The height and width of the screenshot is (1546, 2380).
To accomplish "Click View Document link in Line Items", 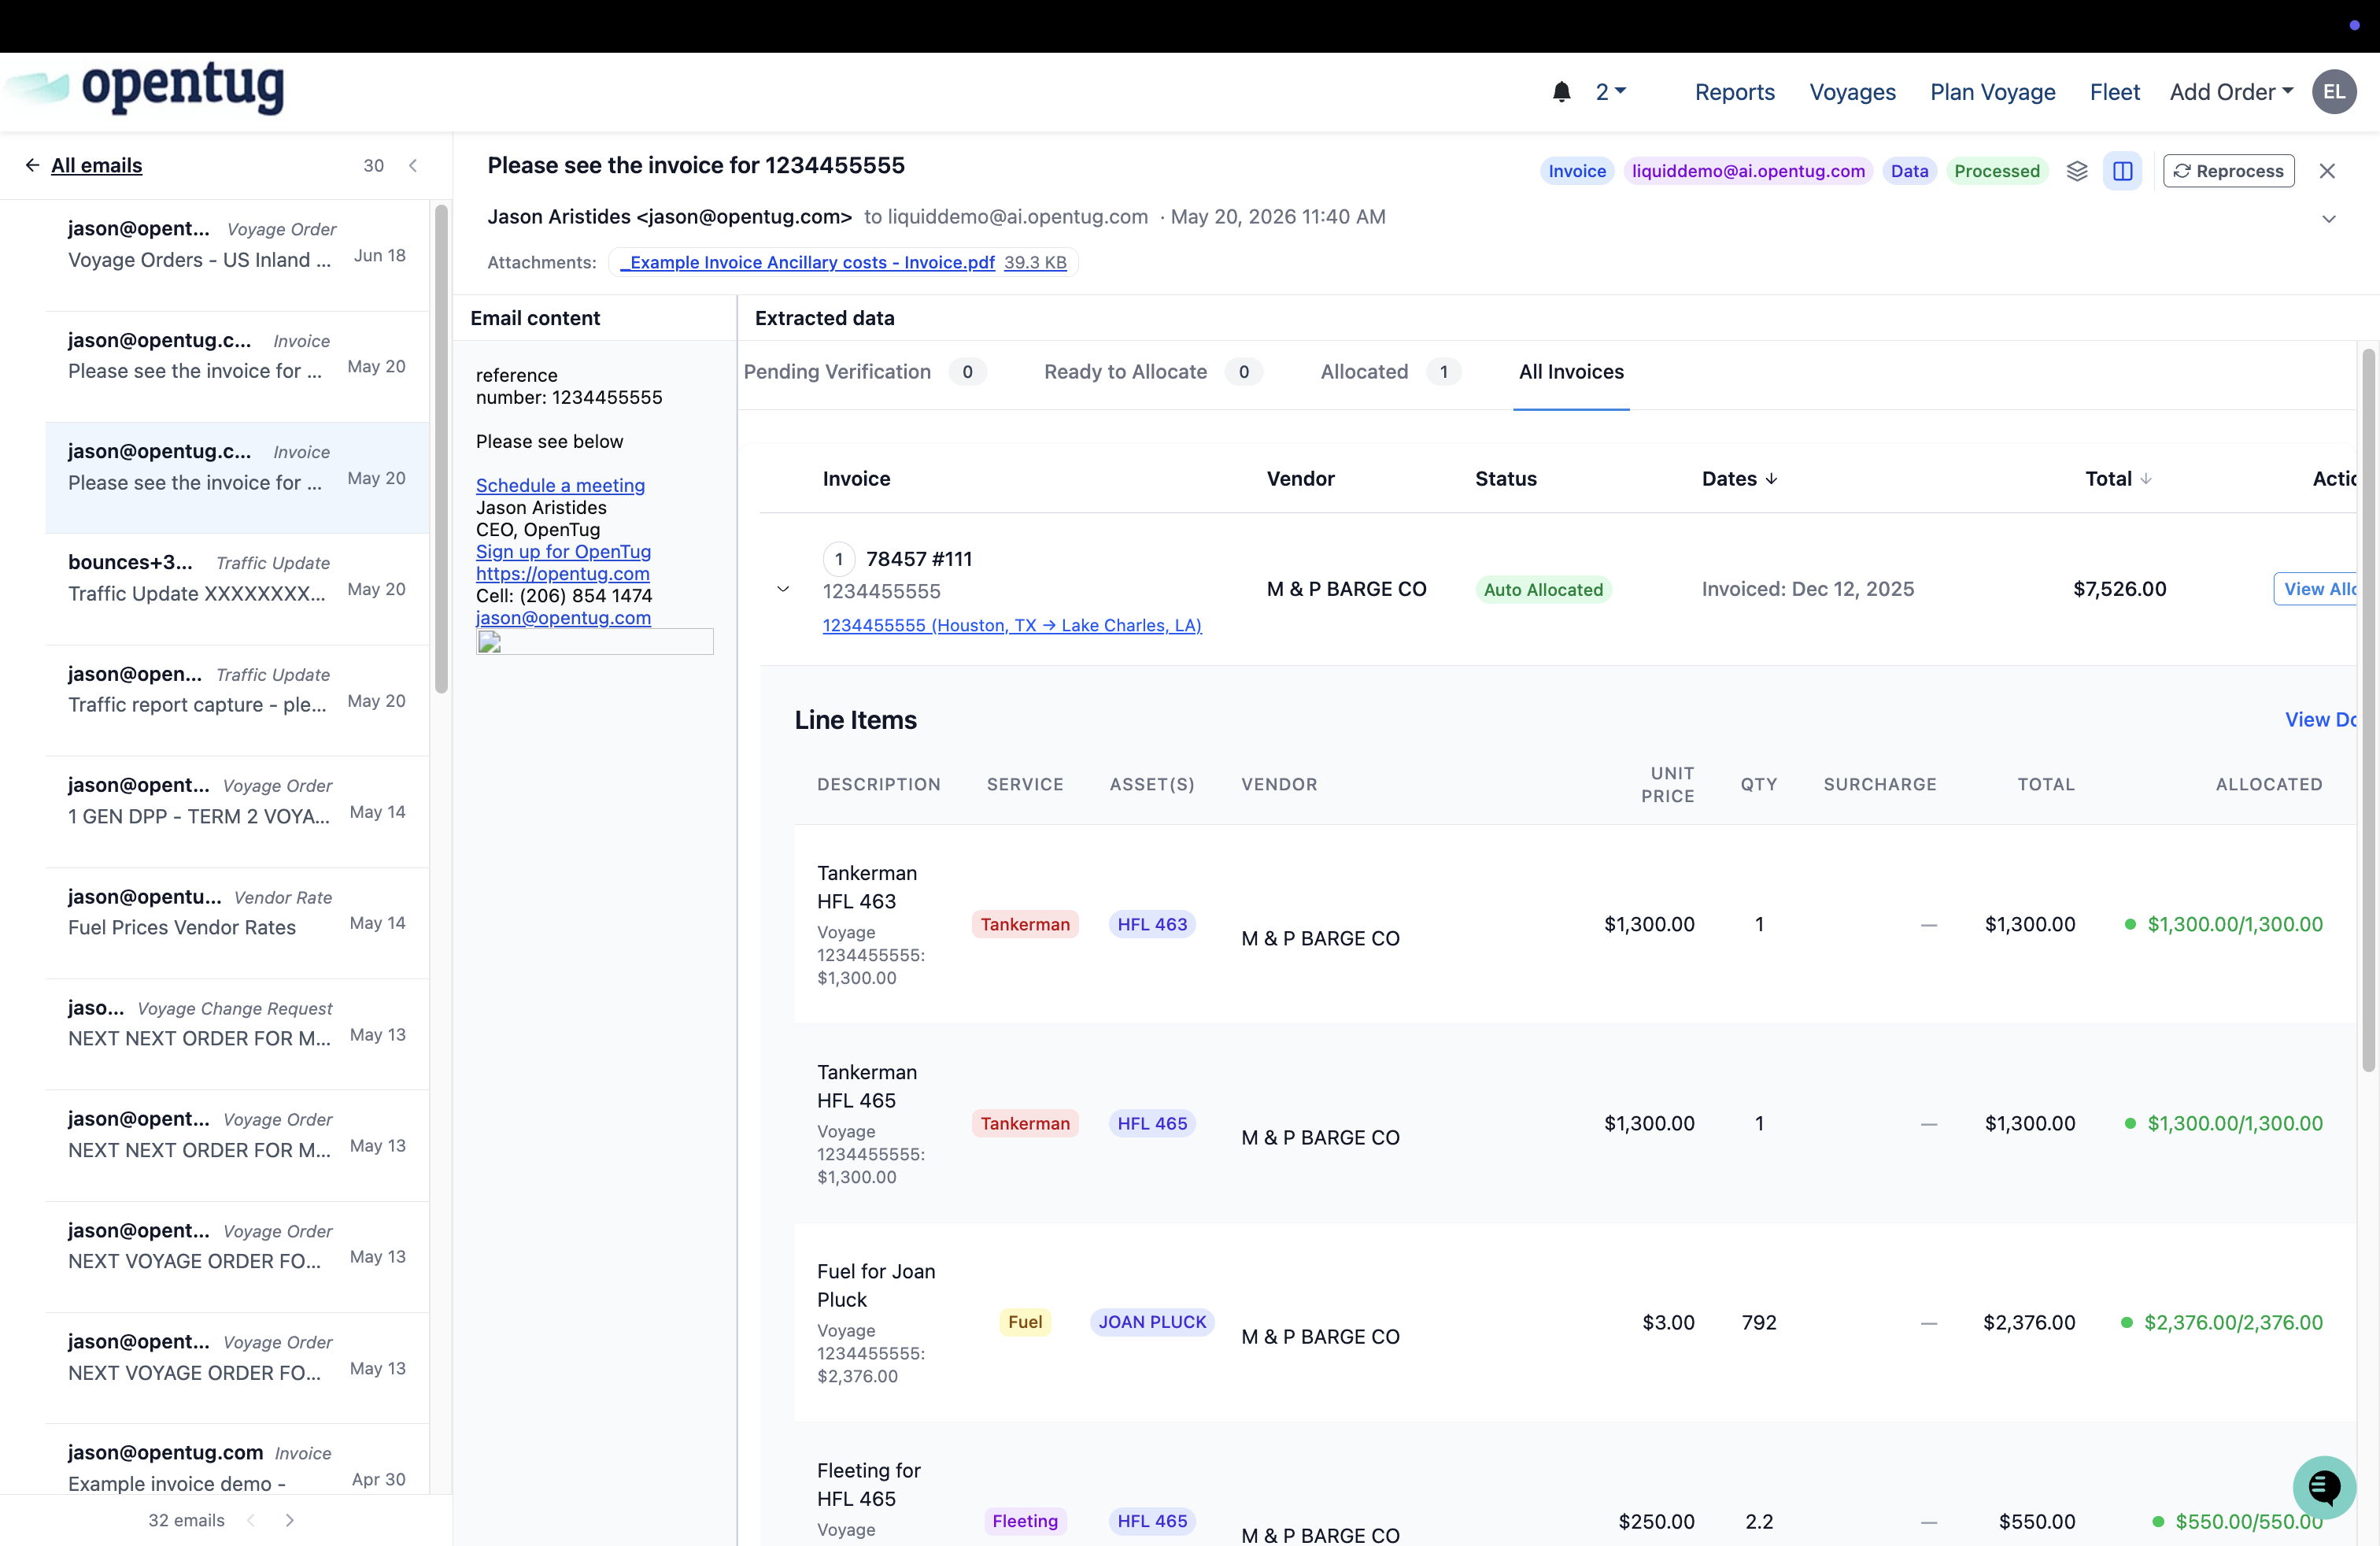I will tap(2320, 719).
